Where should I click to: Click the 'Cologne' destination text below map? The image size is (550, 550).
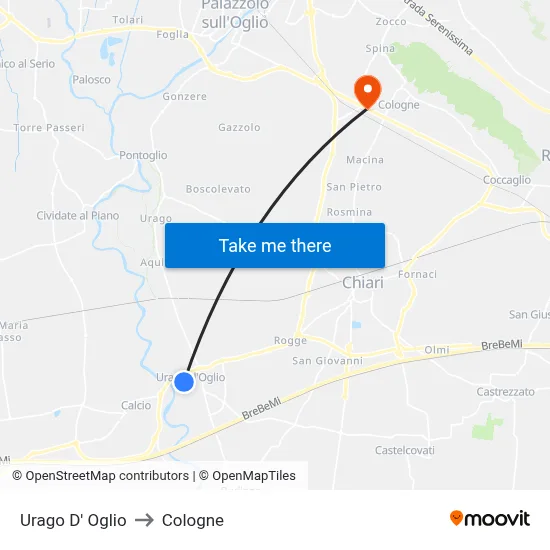(193, 521)
